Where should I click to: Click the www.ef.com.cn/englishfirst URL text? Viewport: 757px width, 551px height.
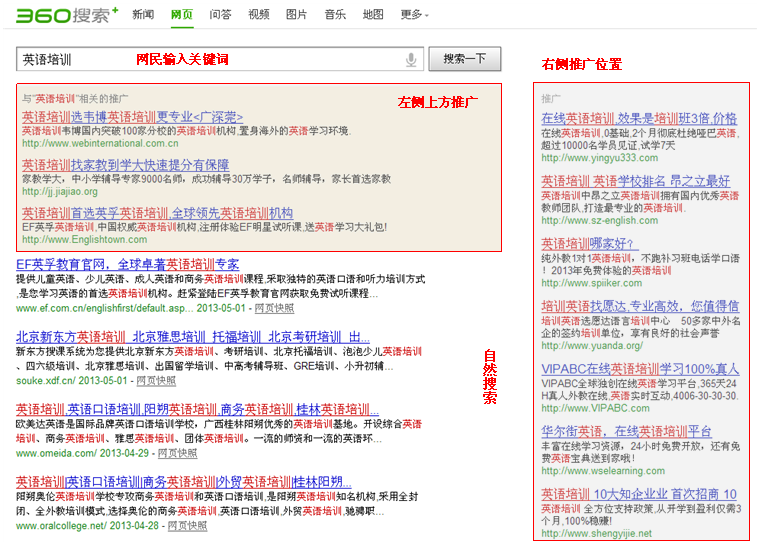click(105, 308)
